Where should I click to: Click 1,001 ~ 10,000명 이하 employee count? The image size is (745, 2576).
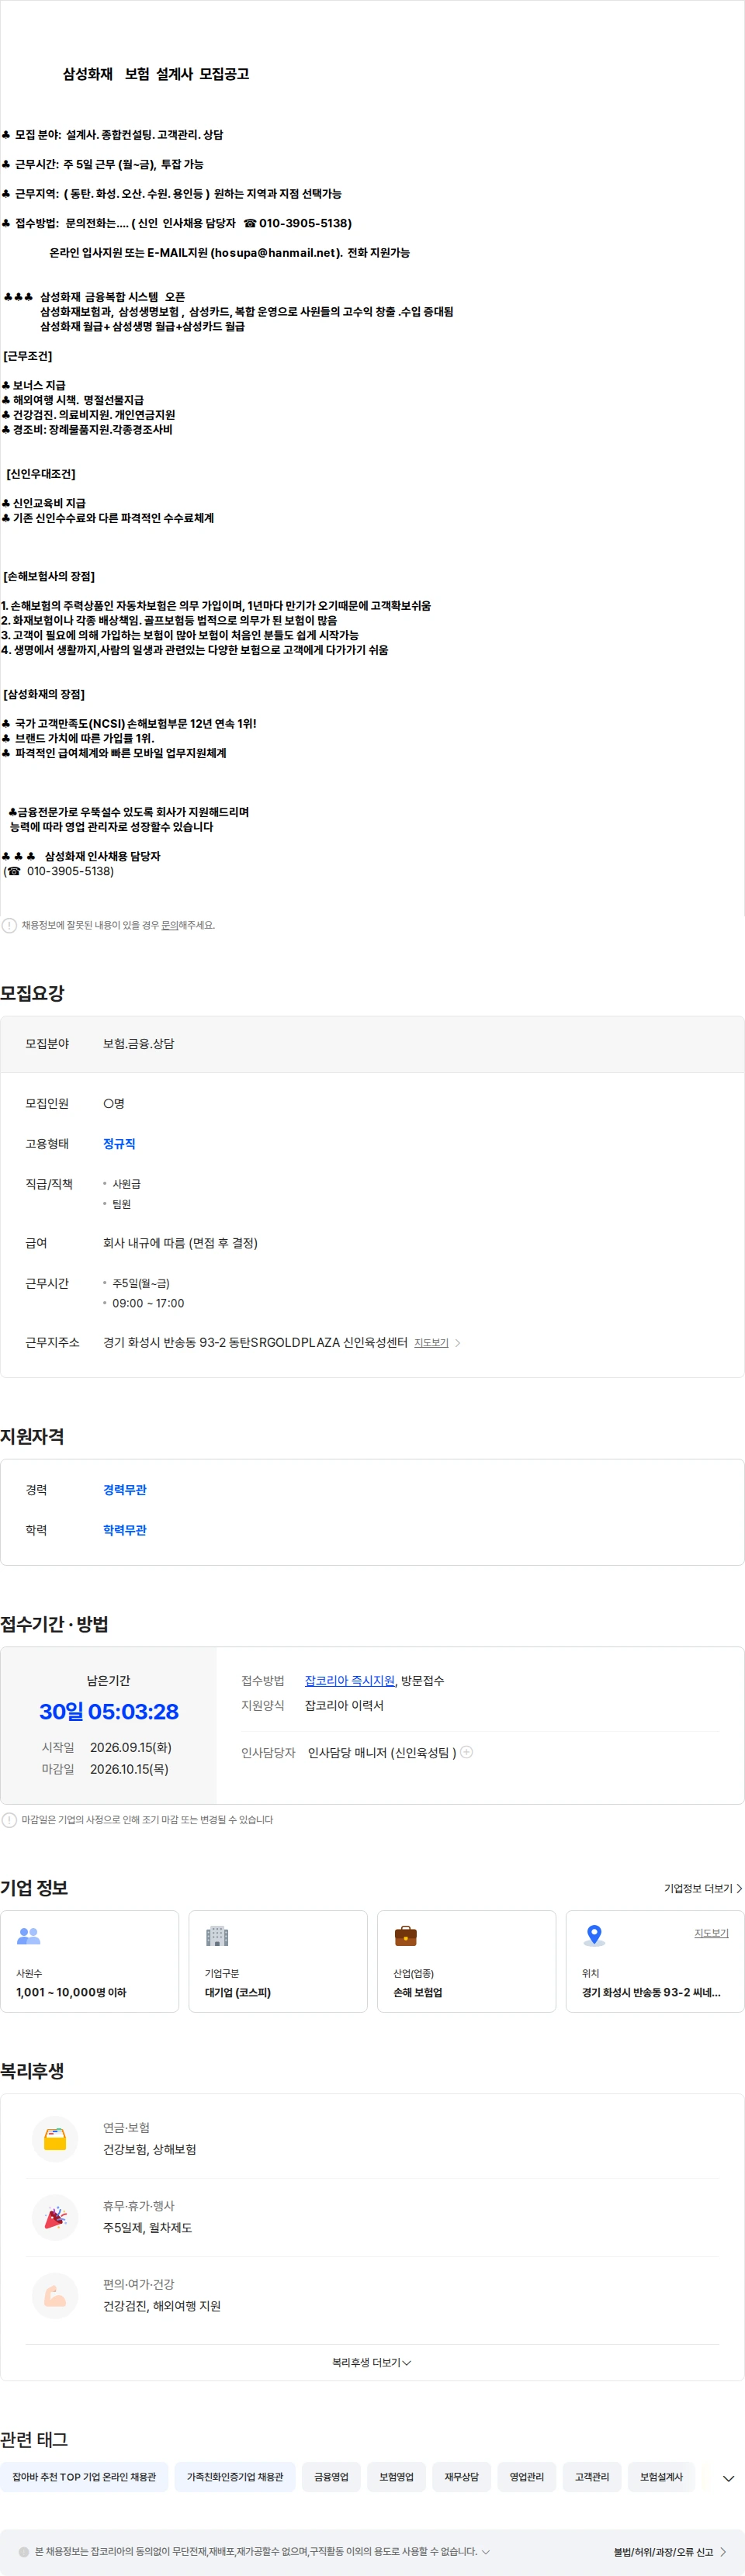coord(71,1992)
